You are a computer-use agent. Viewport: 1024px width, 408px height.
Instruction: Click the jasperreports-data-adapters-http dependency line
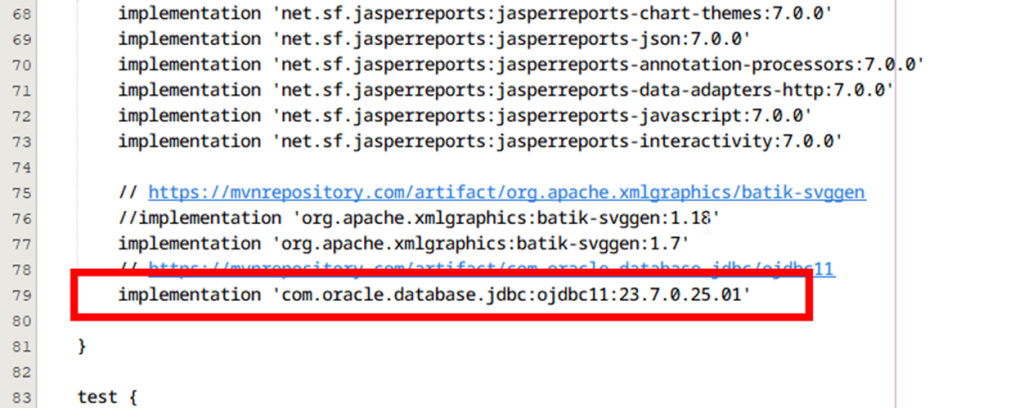pos(505,90)
